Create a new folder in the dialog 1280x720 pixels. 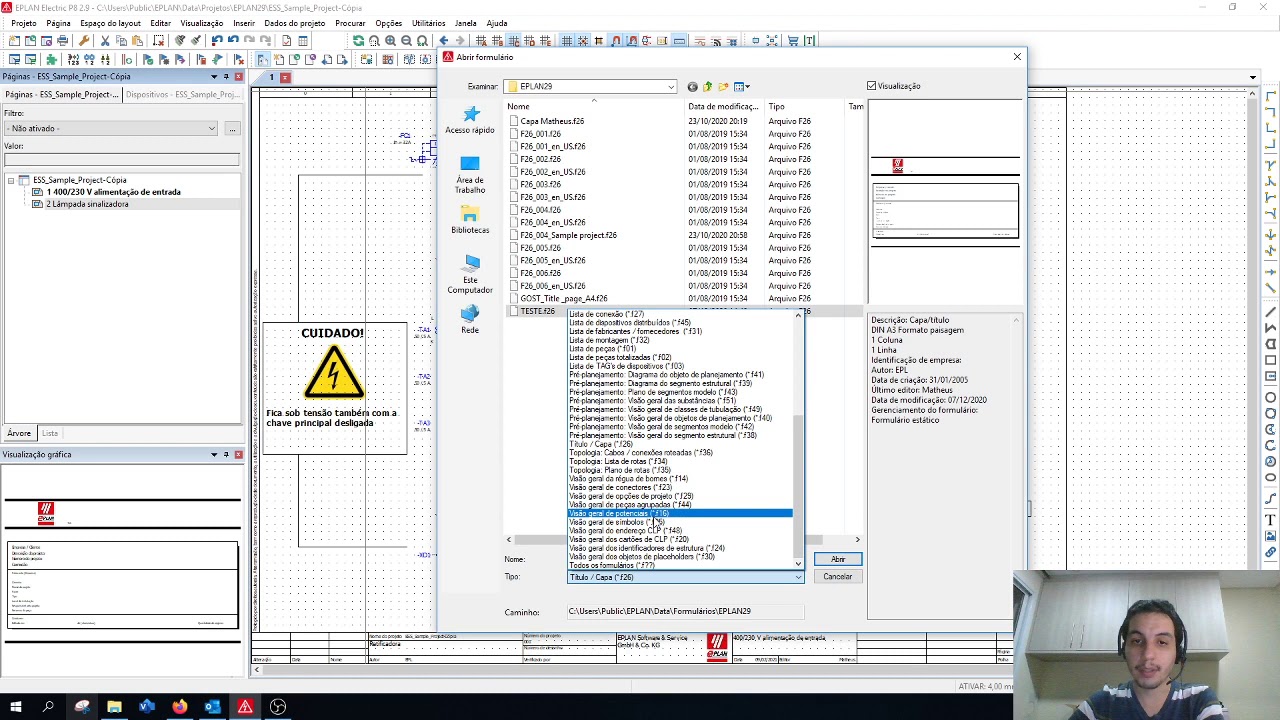723,87
